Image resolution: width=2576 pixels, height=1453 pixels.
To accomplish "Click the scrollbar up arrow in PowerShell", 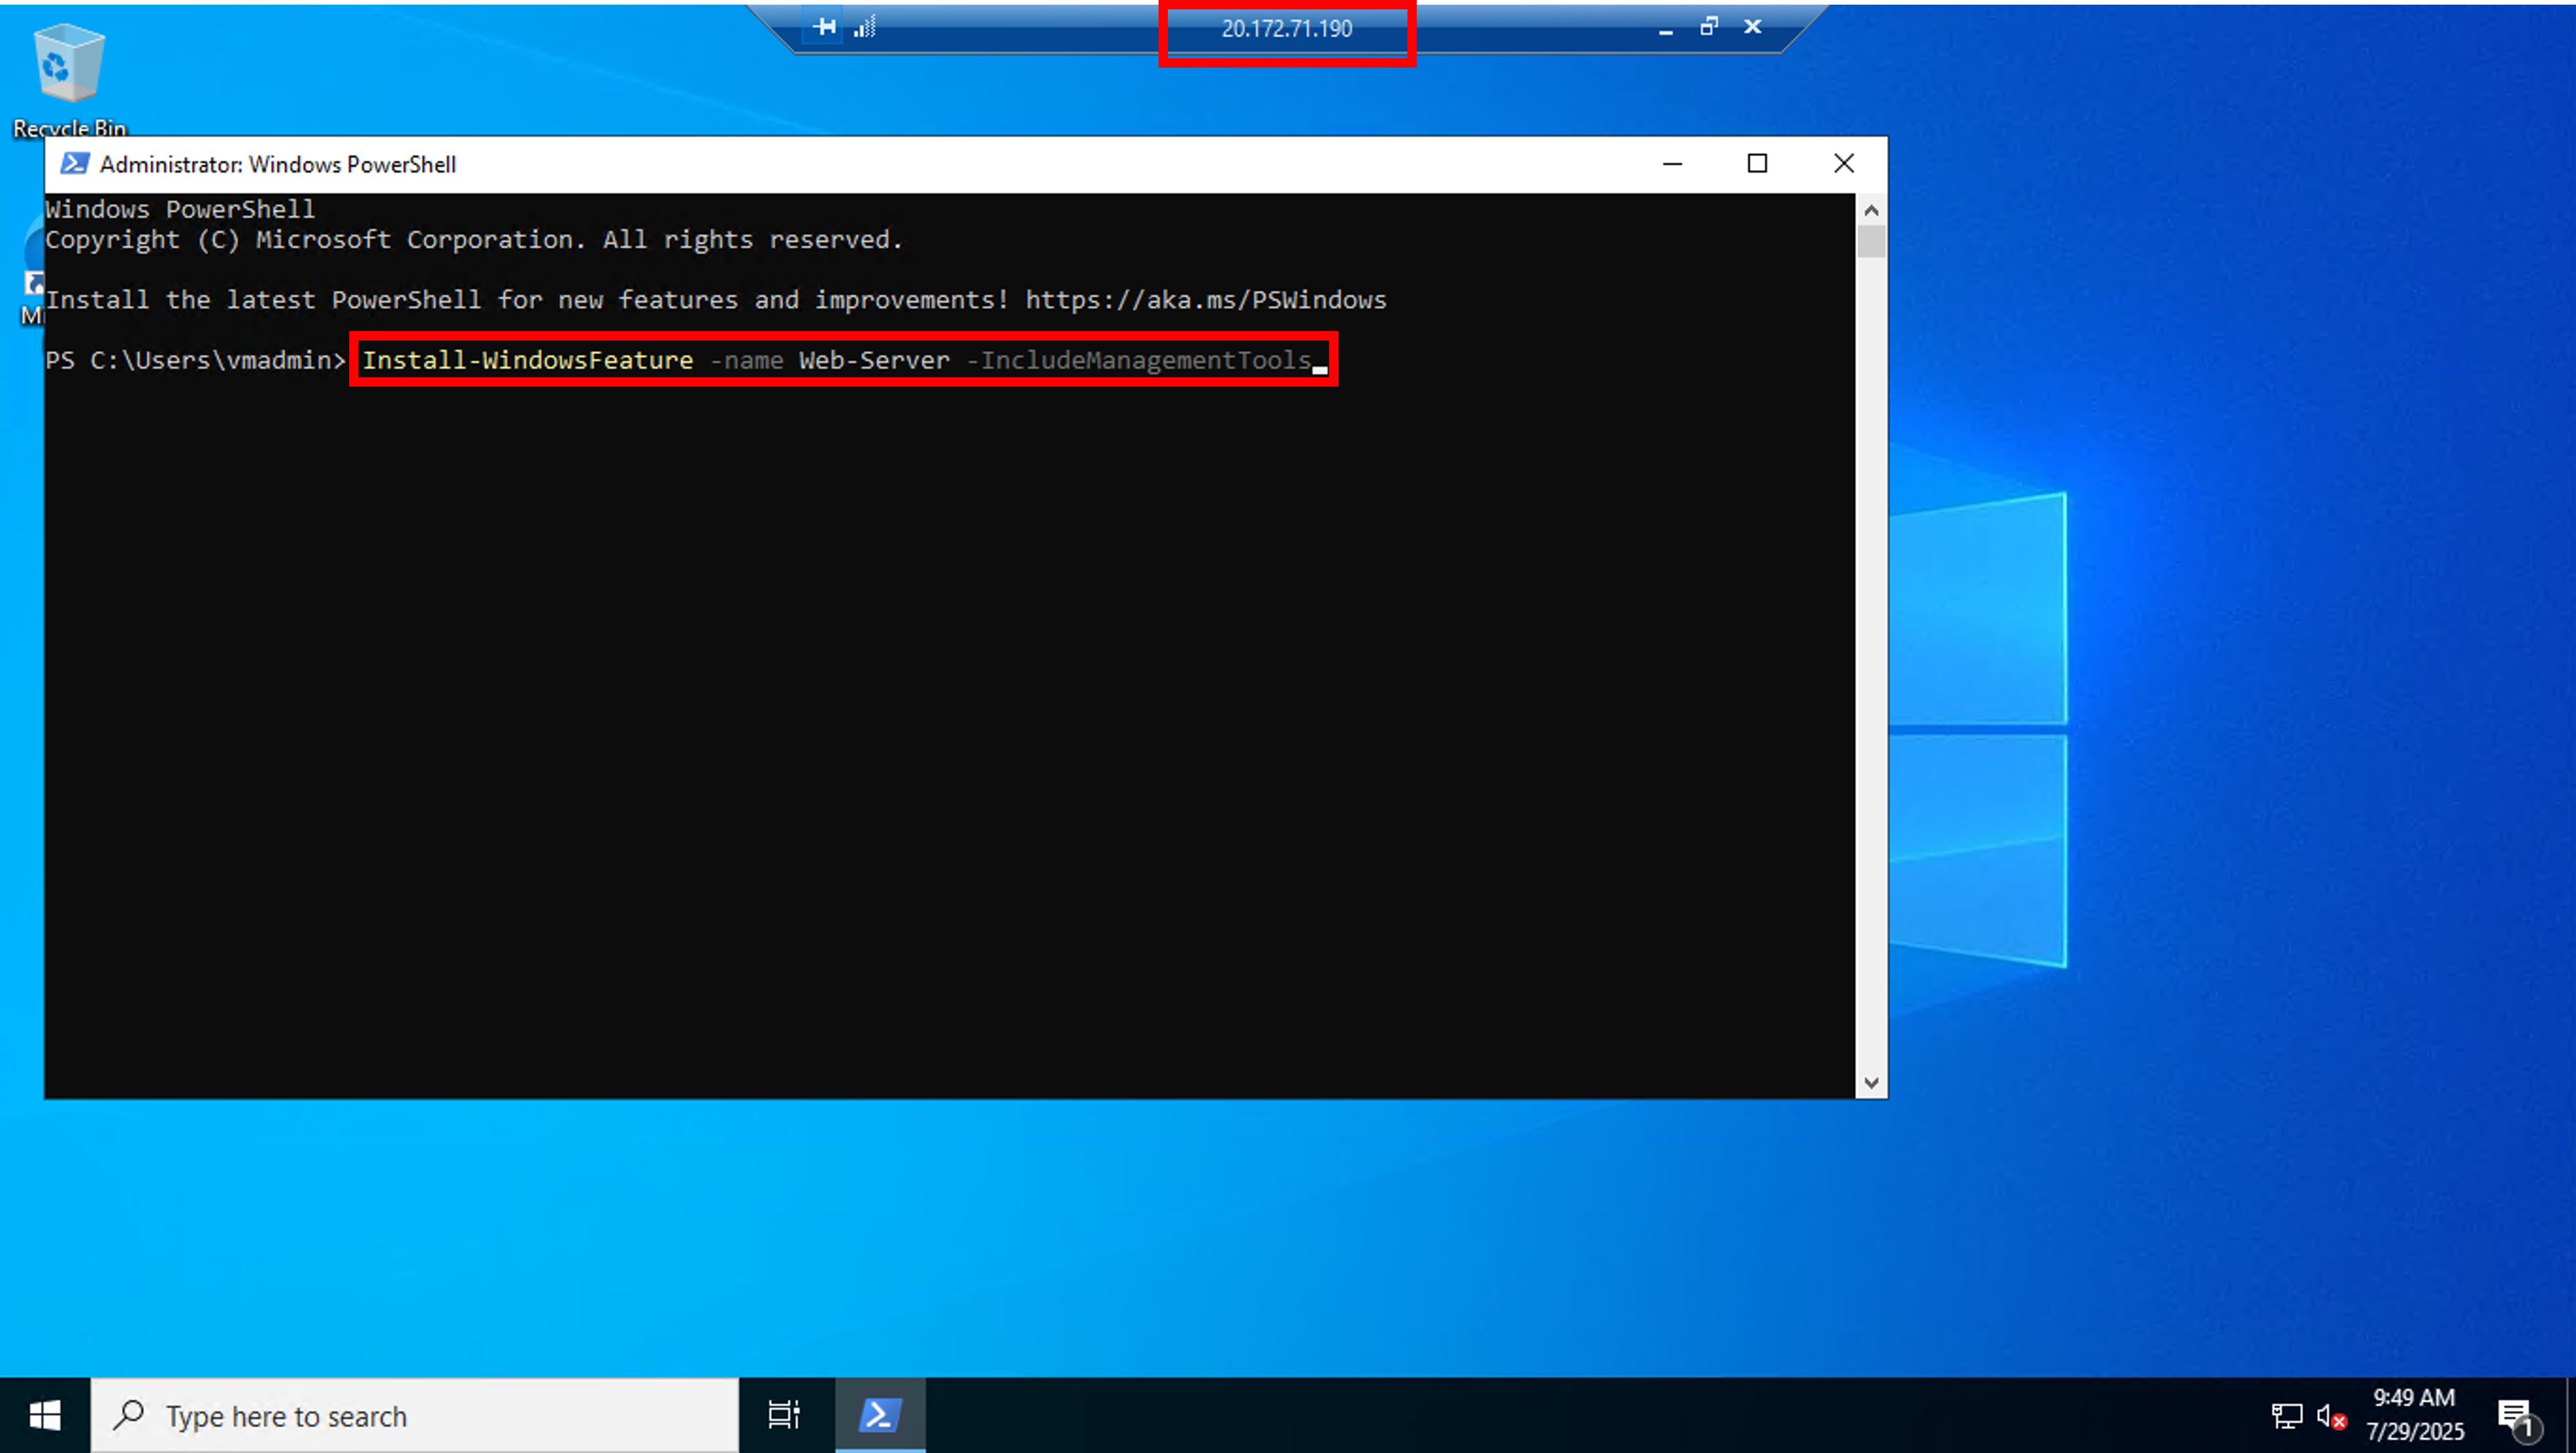I will (1871, 210).
